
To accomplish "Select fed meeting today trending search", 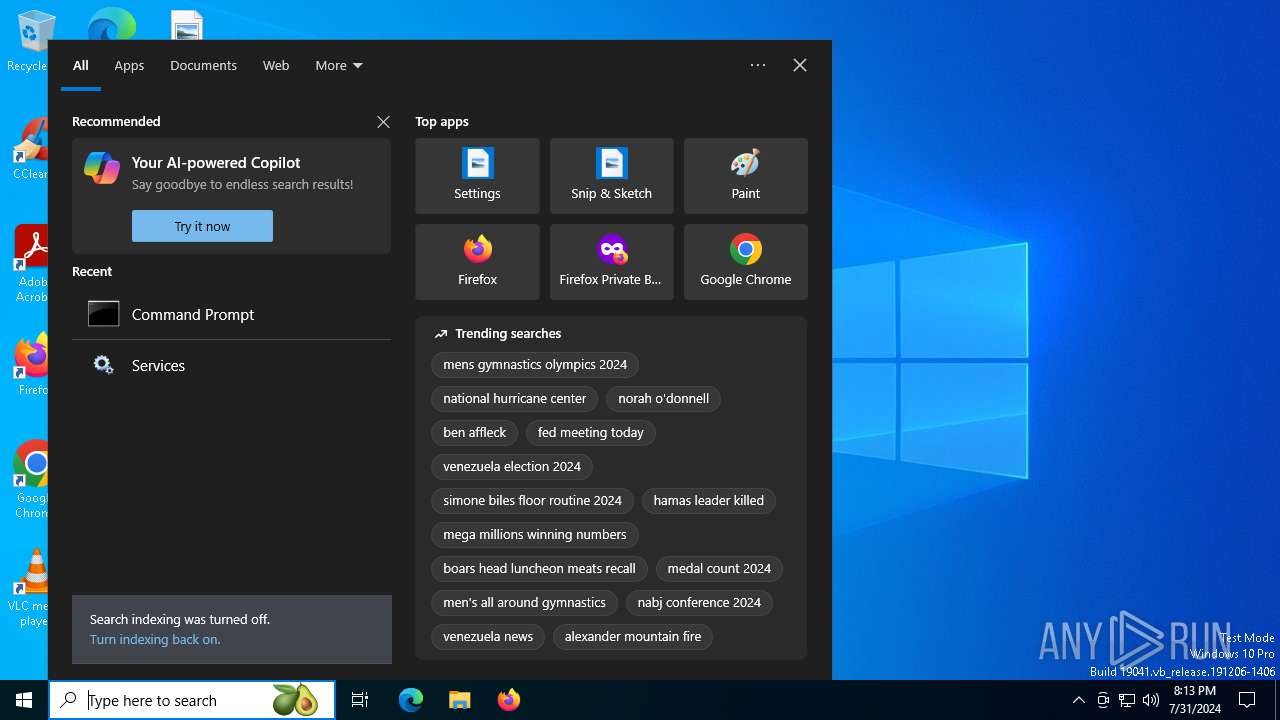I will pos(591,433).
